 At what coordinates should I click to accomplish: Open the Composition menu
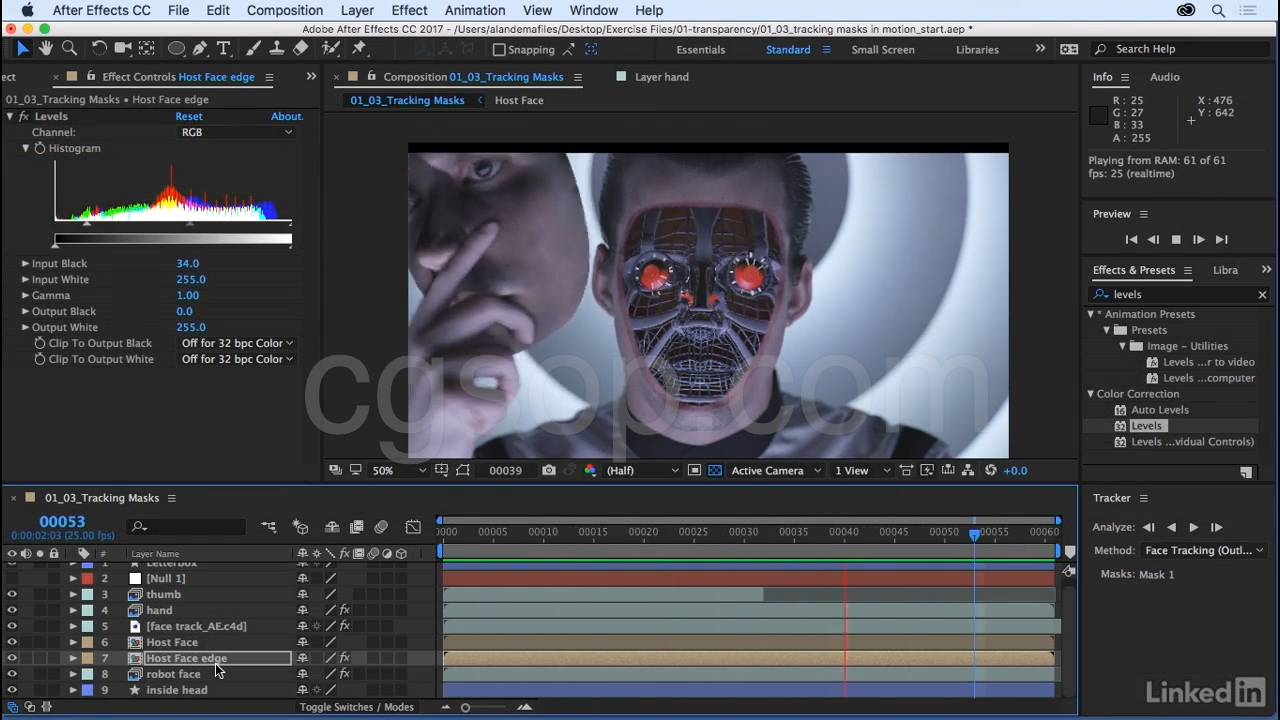pyautogui.click(x=284, y=10)
